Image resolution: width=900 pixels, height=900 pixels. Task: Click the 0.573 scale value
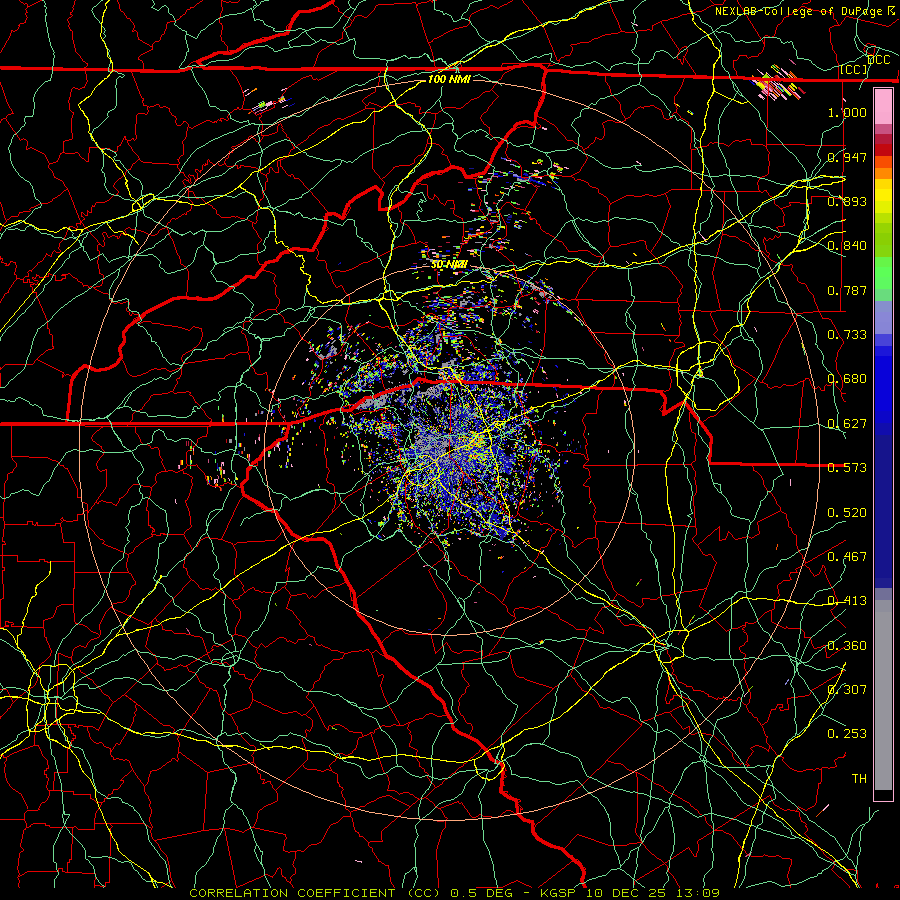click(847, 468)
